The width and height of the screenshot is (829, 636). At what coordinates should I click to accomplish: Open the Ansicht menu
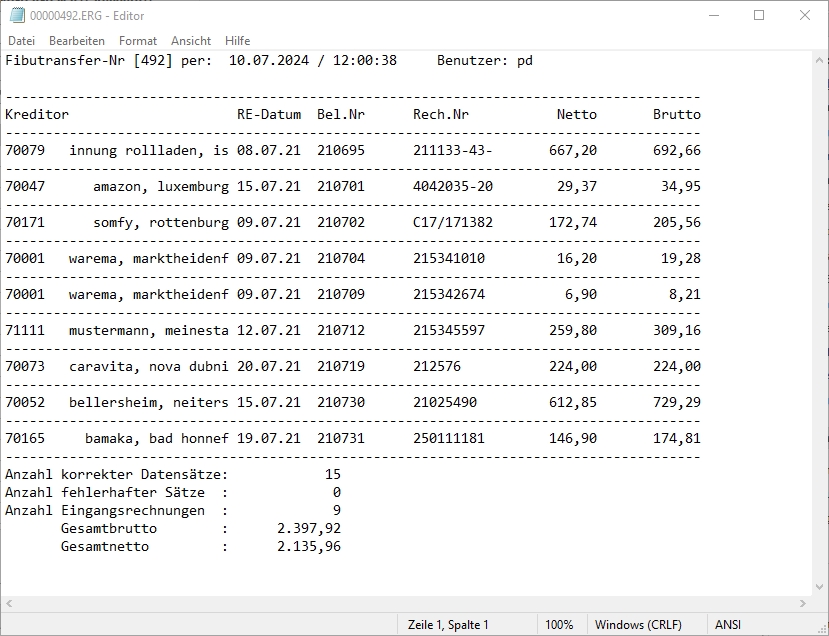click(191, 41)
